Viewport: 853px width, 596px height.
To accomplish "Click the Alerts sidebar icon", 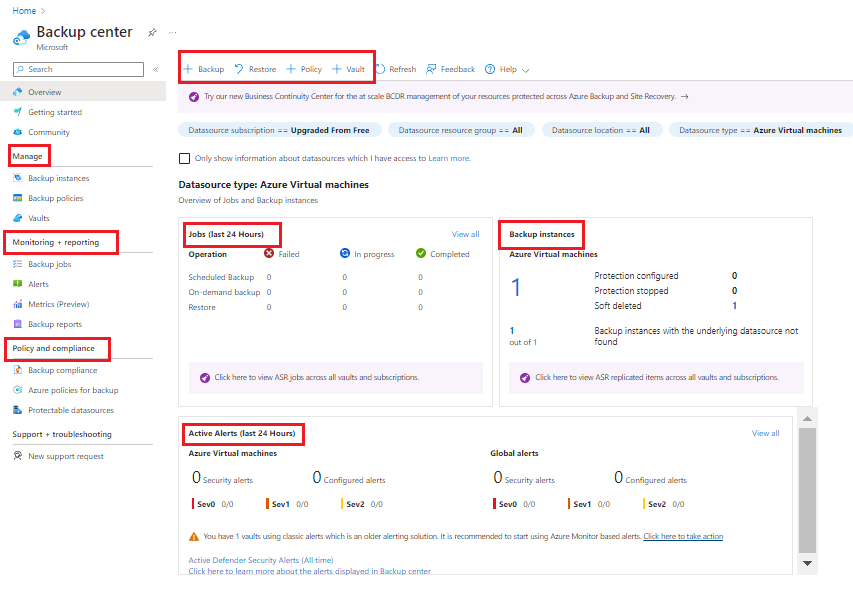I will click(17, 284).
